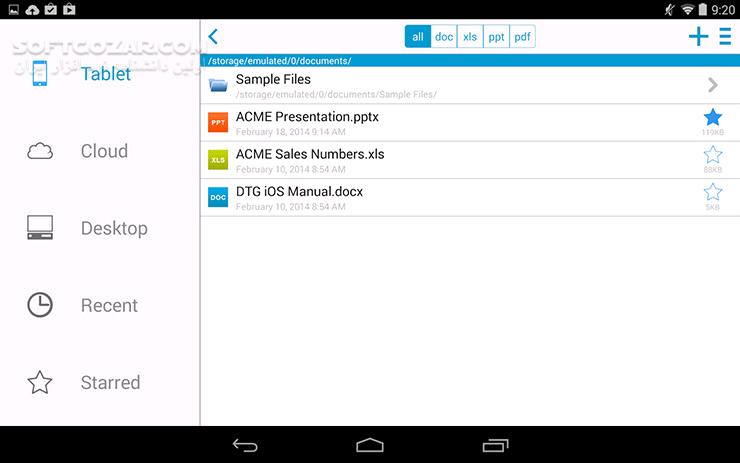The height and width of the screenshot is (463, 740).
Task: Select the Cloud icon in sidebar
Action: (x=40, y=151)
